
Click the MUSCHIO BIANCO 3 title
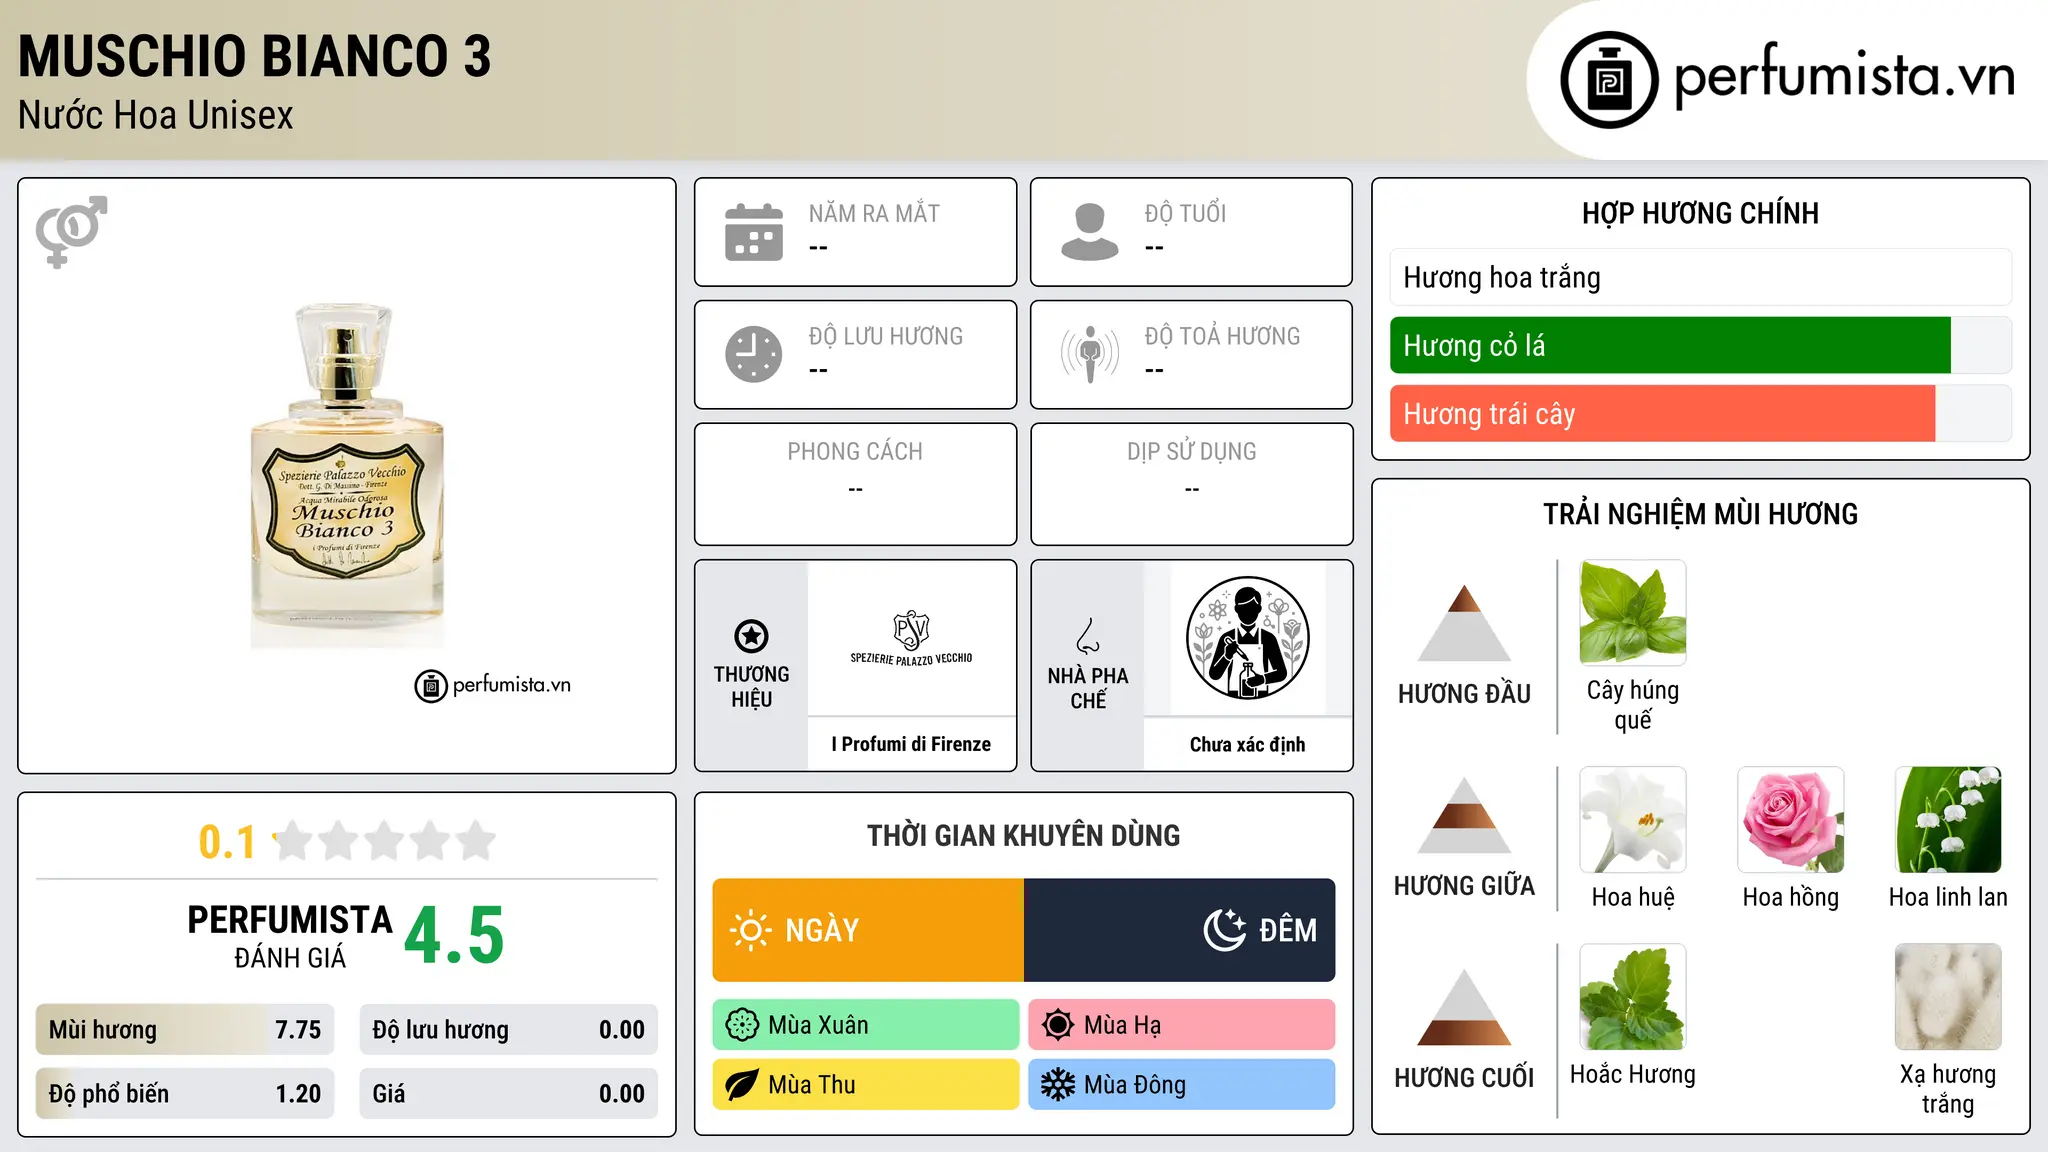(255, 56)
